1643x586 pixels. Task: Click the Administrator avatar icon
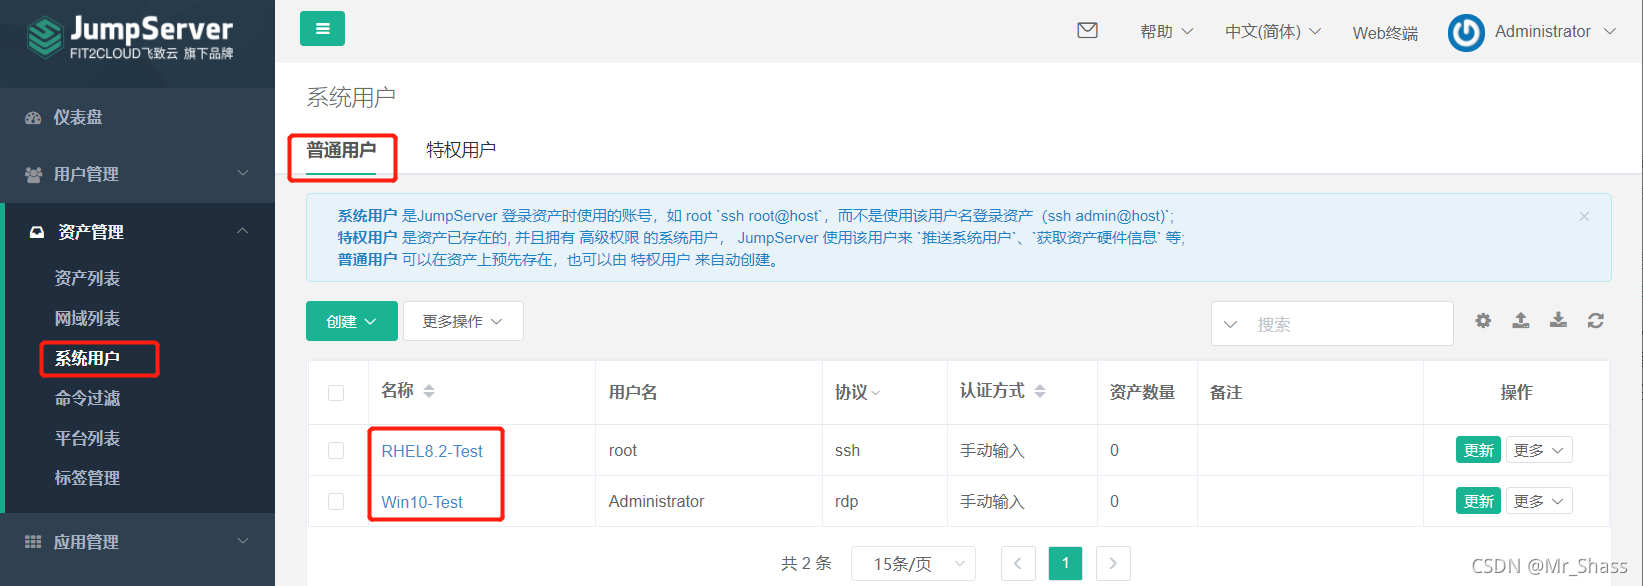point(1466,33)
